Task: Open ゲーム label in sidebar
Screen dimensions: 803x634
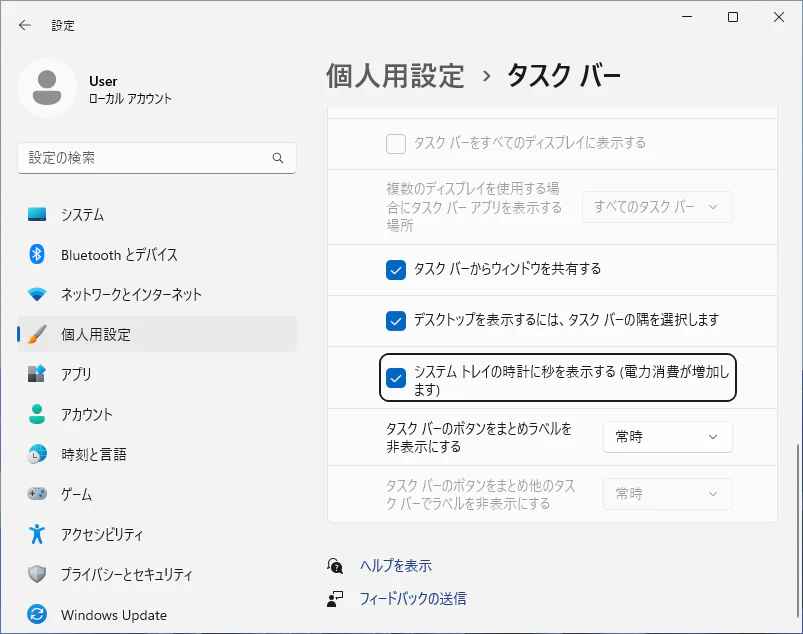Action: pos(76,494)
